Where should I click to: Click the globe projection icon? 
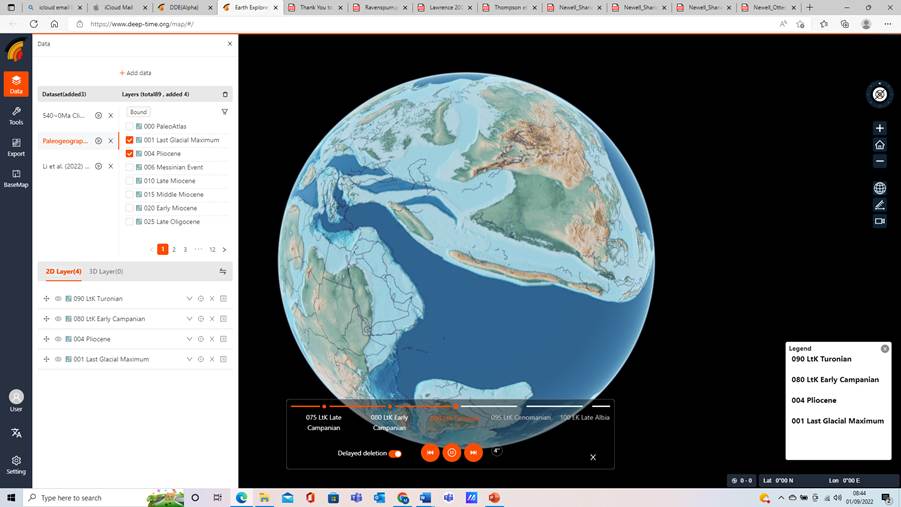[x=879, y=188]
